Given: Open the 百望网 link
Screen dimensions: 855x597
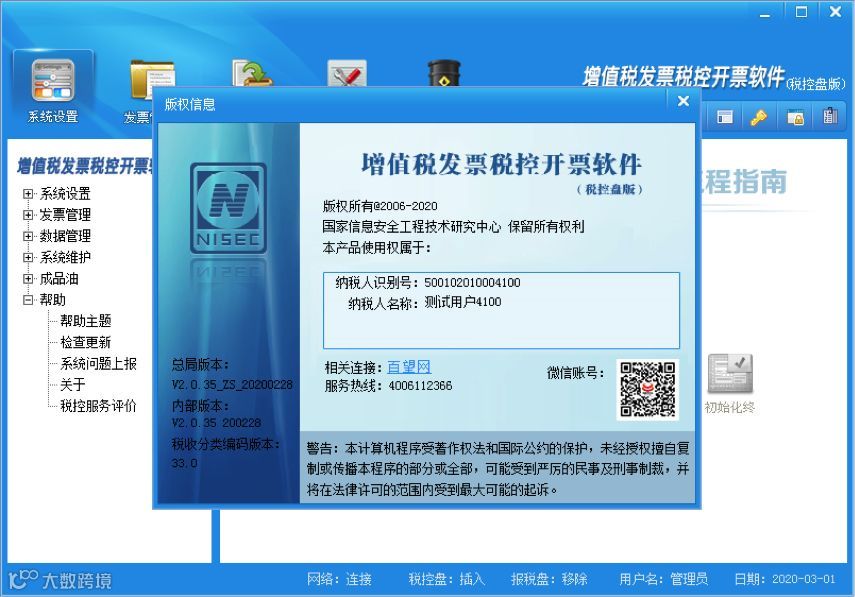Looking at the screenshot, I should 409,367.
